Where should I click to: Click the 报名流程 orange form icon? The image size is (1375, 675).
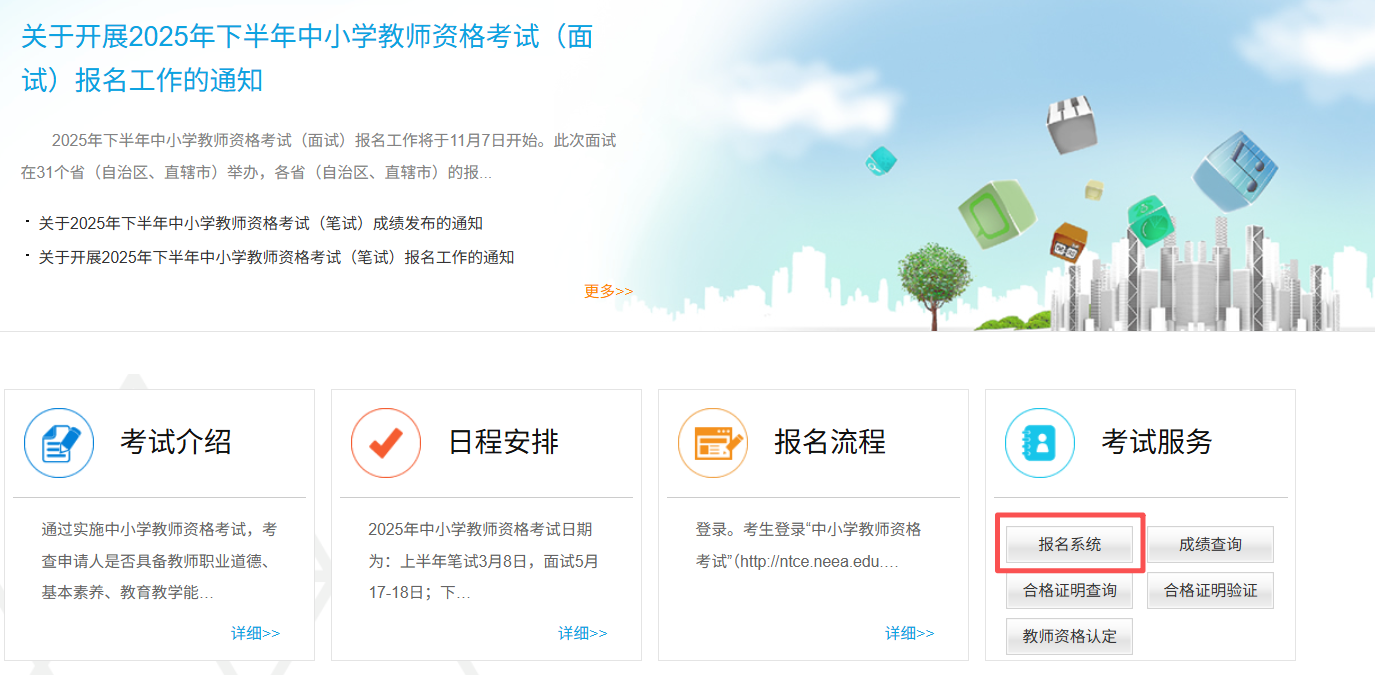(x=713, y=442)
